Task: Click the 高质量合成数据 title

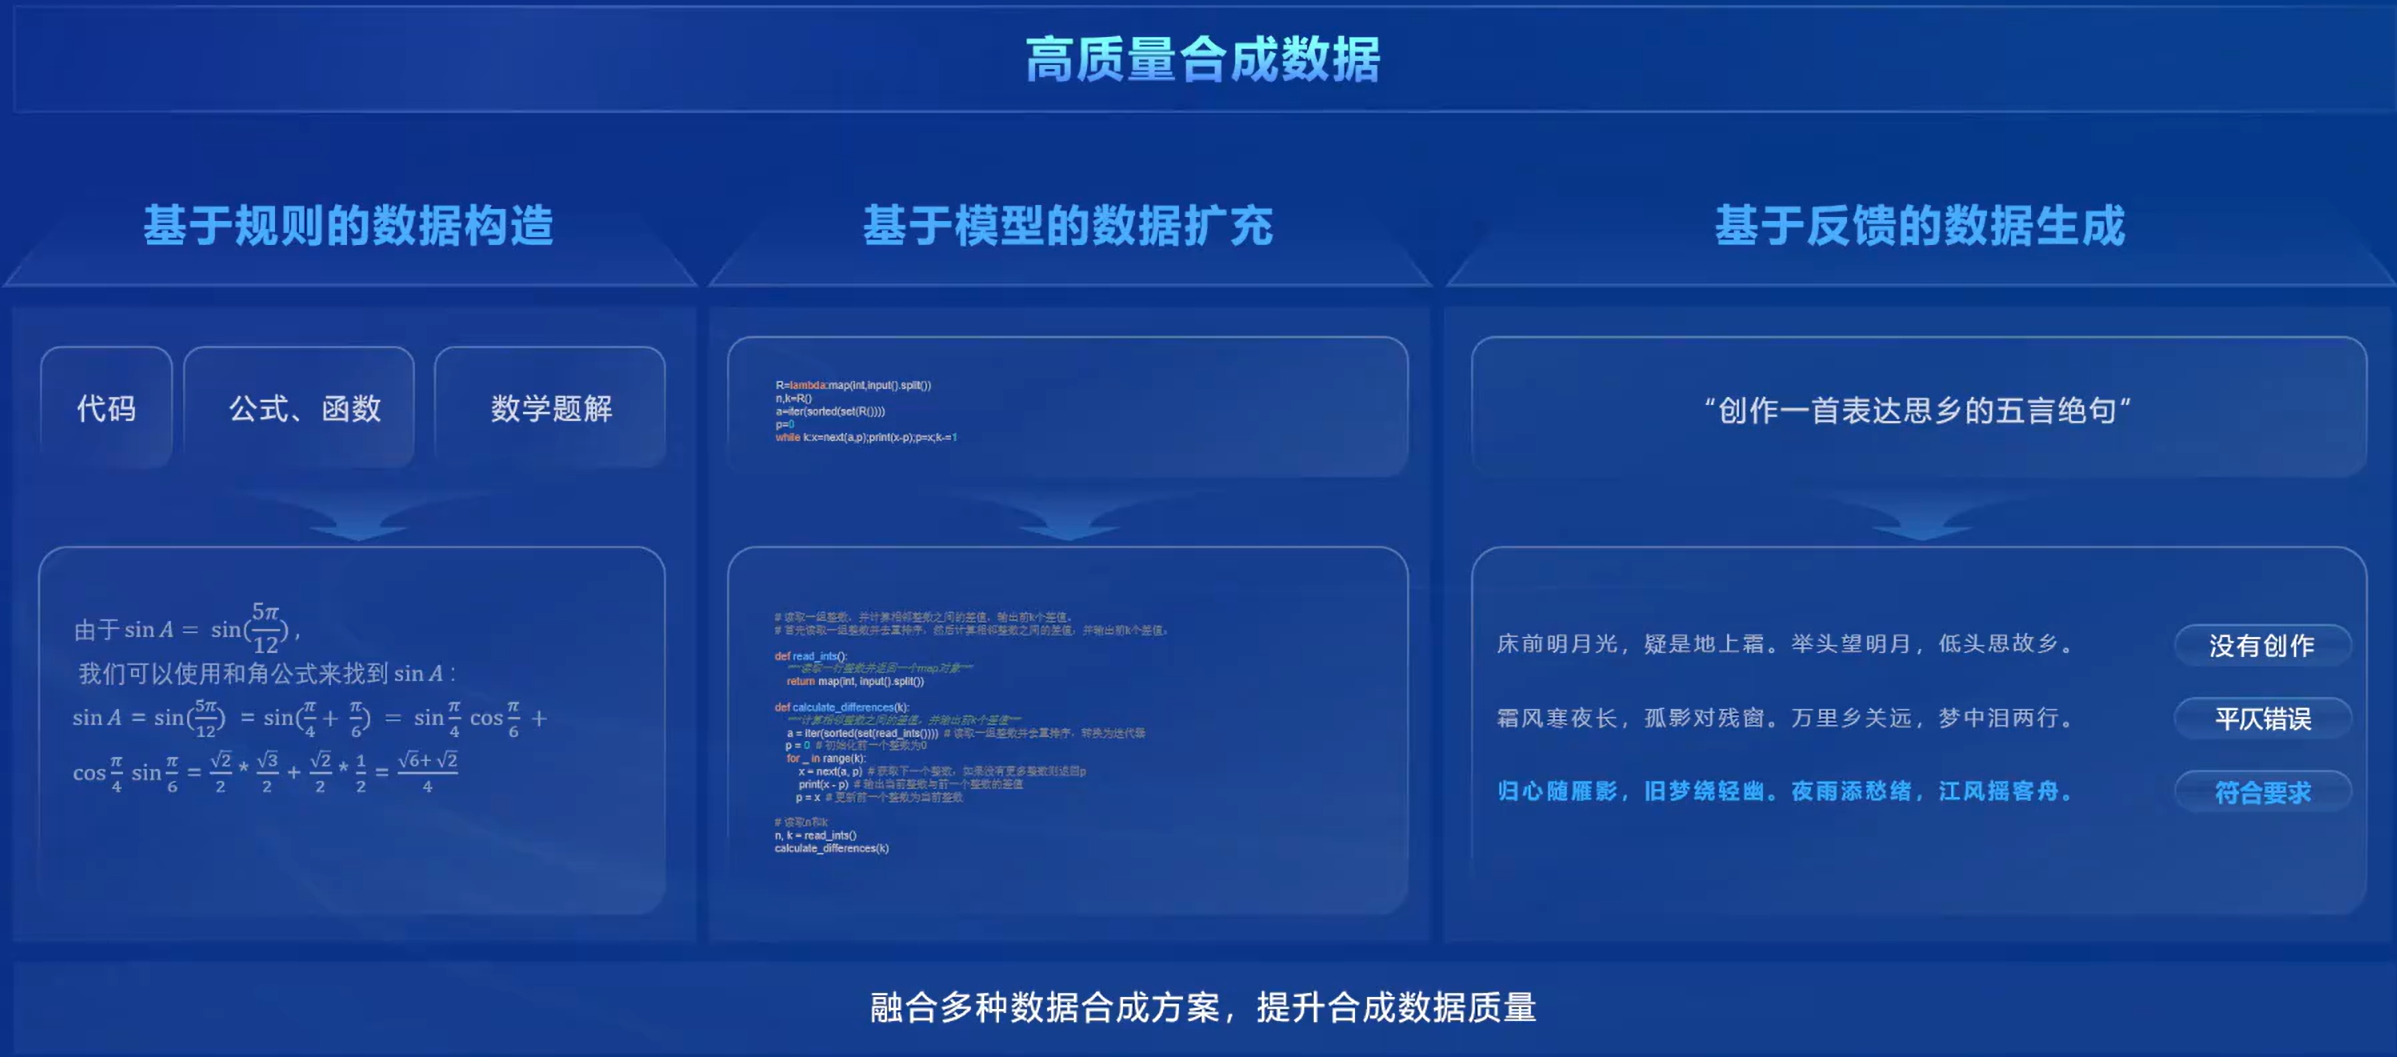Action: click(x=1203, y=59)
